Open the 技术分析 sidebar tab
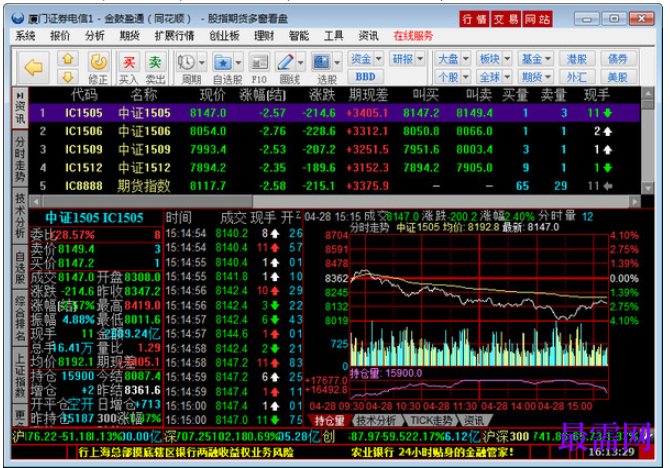This screenshot has height=468, width=670. point(20,215)
